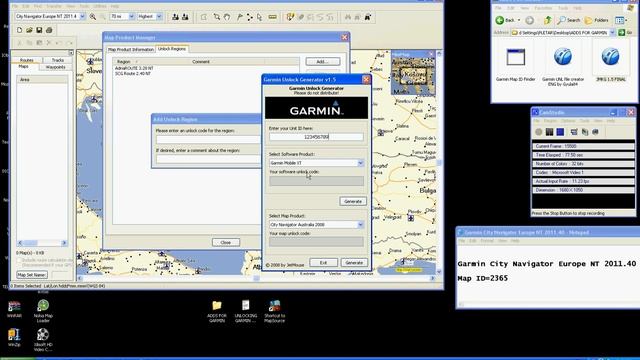The width and height of the screenshot is (640, 360).
Task: Switch to the Routes tab
Action: click(x=27, y=60)
